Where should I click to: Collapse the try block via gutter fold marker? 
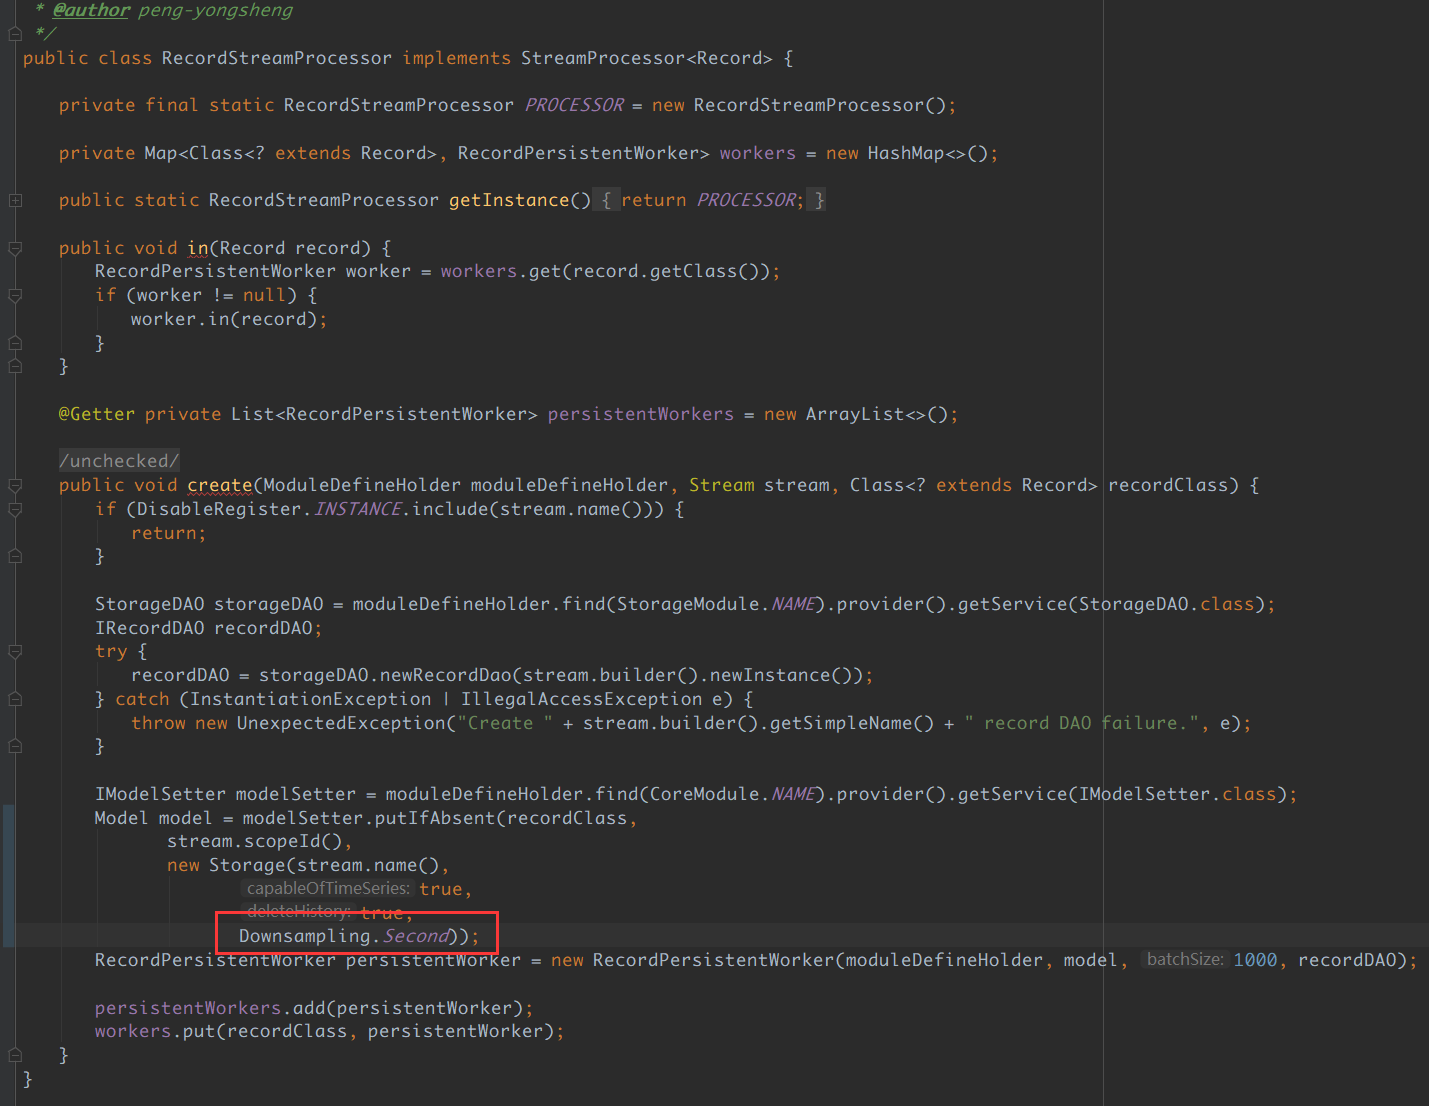point(15,652)
